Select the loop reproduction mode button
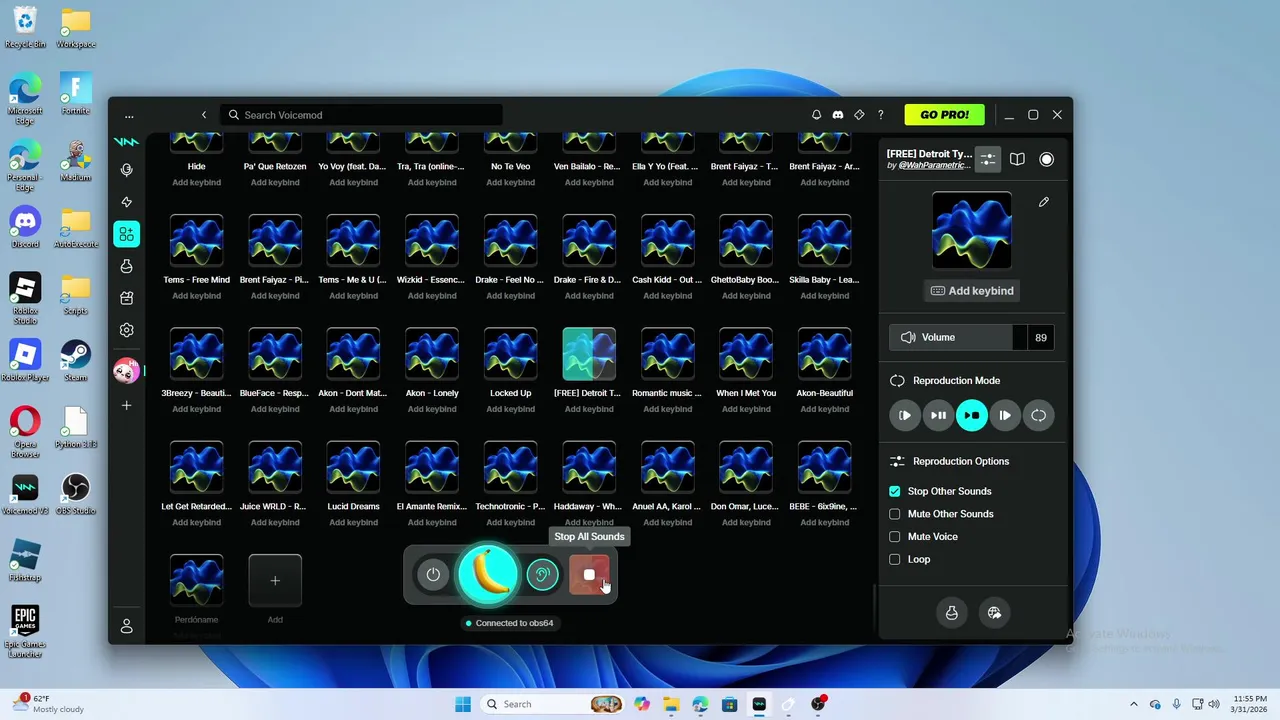This screenshot has height=720, width=1280. tap(1039, 415)
